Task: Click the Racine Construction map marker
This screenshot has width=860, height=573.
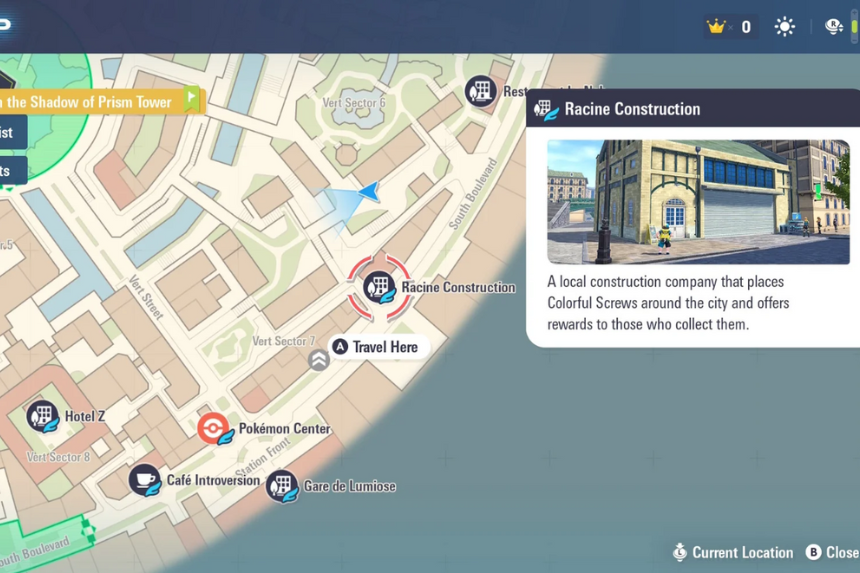Action: click(379, 287)
